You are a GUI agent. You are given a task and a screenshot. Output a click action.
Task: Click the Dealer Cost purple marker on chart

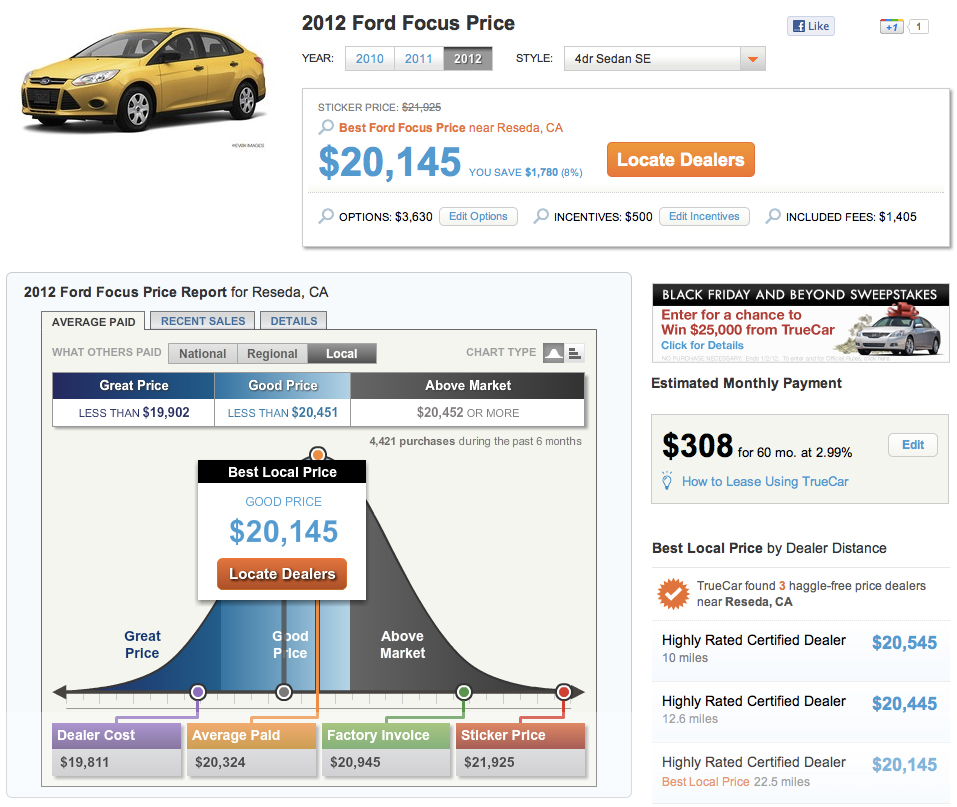click(198, 692)
